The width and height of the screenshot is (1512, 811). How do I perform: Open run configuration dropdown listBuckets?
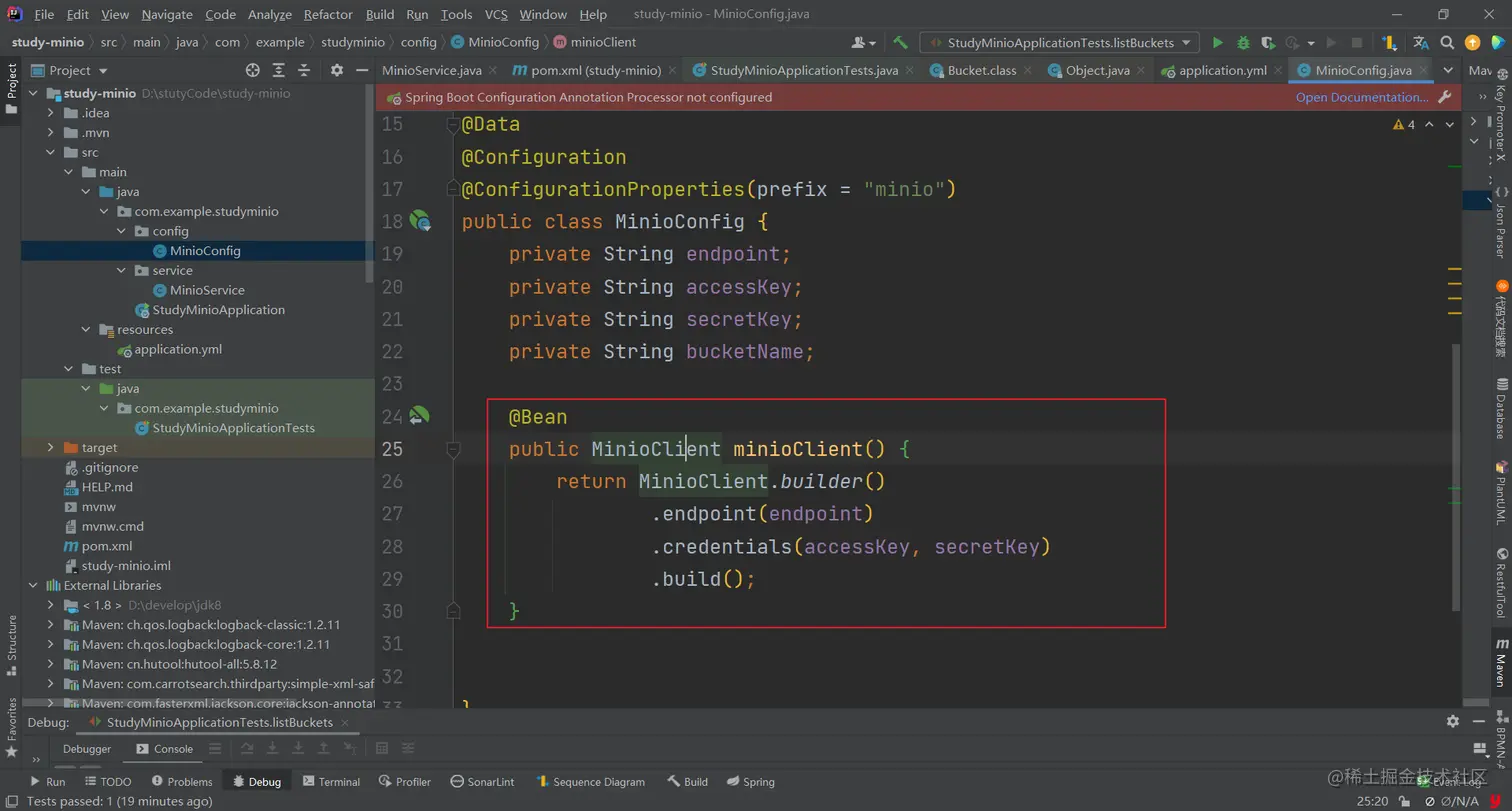[1062, 43]
